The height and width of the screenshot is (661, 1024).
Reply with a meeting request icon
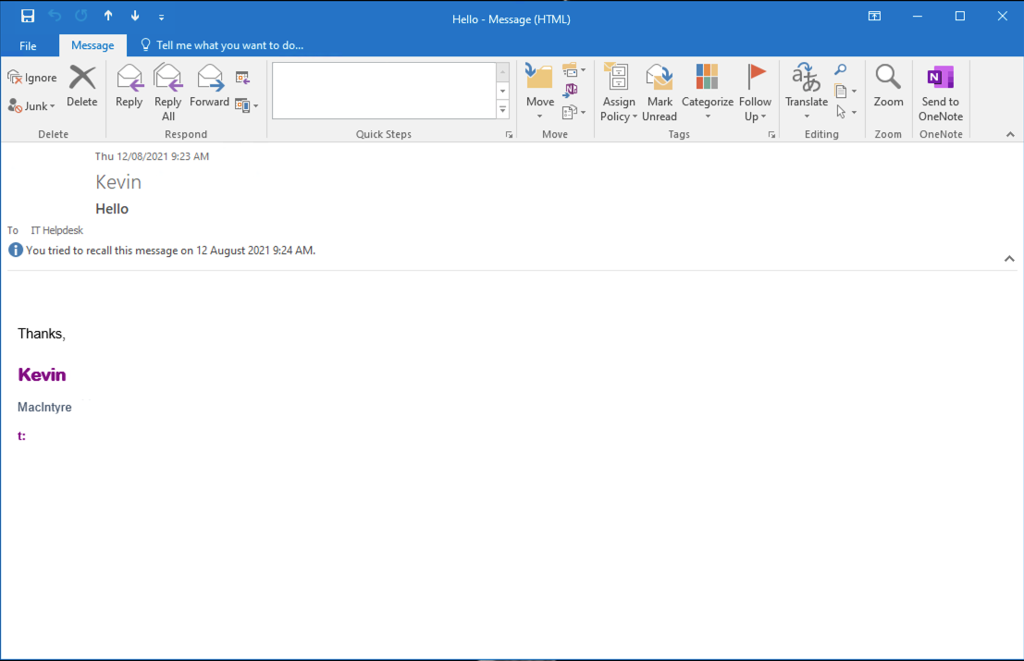[x=243, y=78]
